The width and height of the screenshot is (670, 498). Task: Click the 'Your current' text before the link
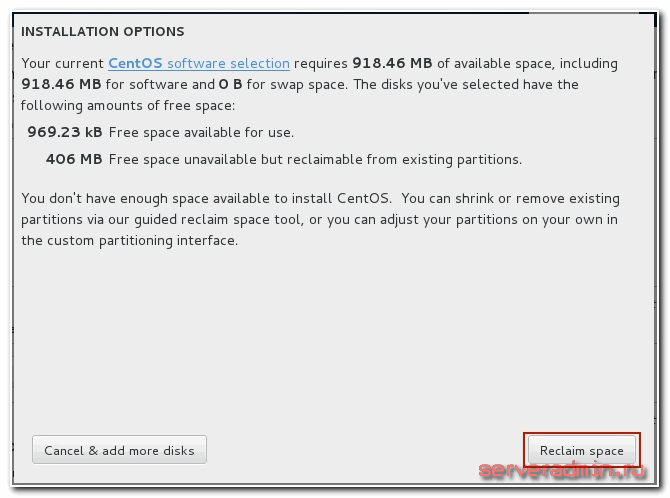coord(62,63)
